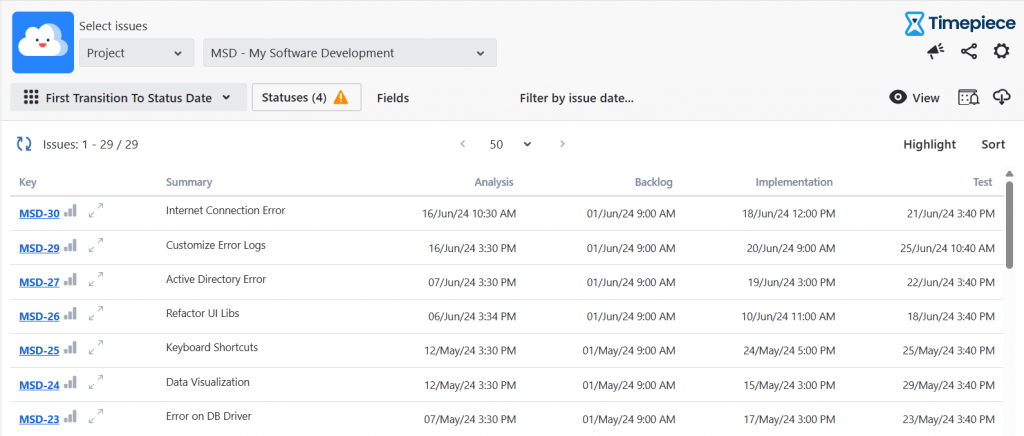Open the MSD - My Software Development dropdown
The height and width of the screenshot is (436, 1024).
pos(349,53)
